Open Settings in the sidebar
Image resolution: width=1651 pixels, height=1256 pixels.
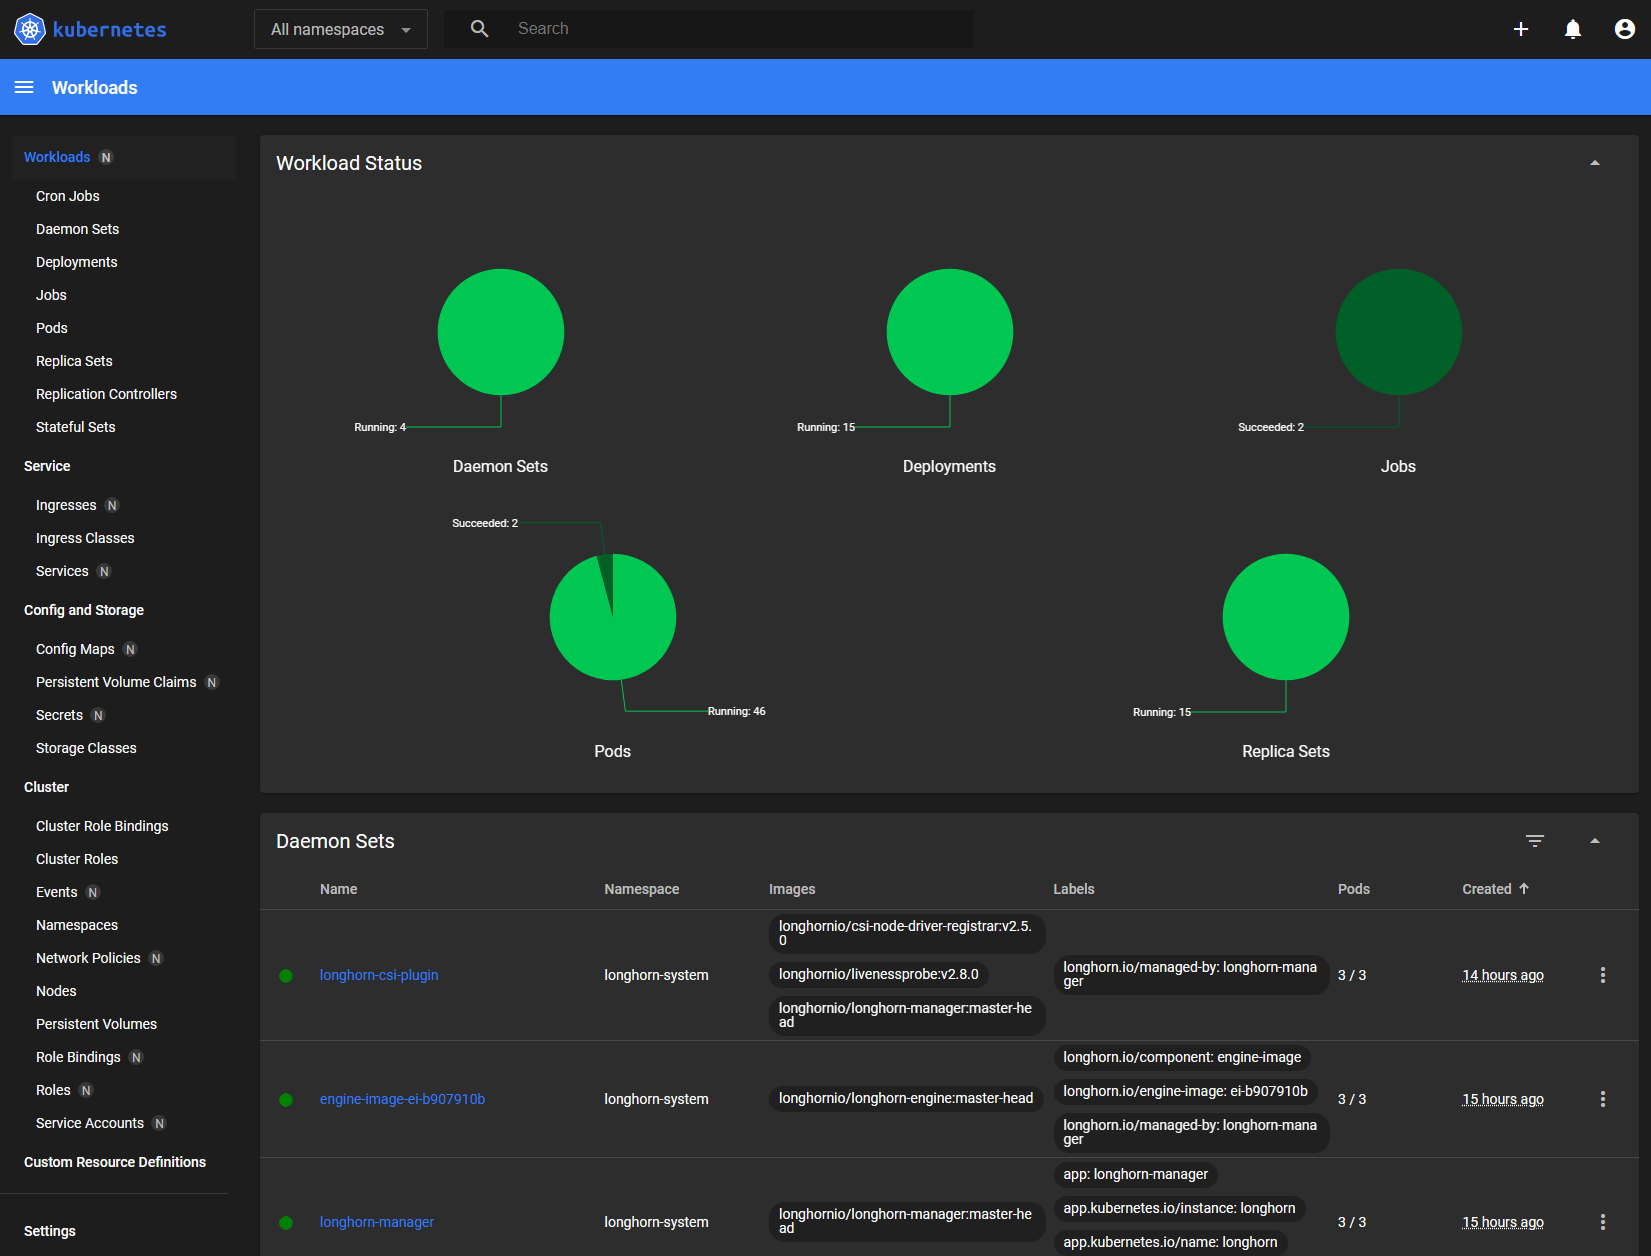tap(50, 1231)
